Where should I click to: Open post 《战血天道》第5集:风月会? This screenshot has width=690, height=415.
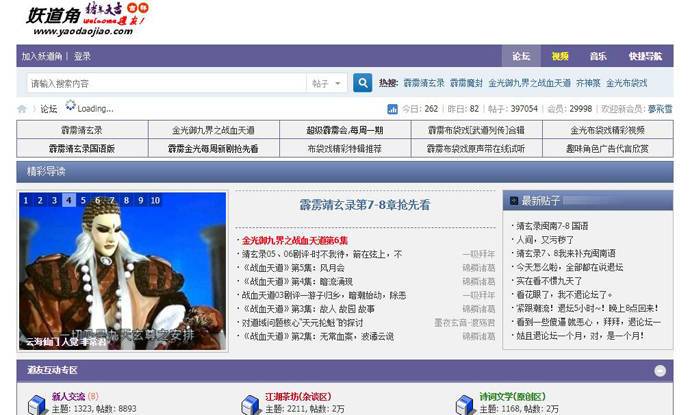tap(293, 268)
